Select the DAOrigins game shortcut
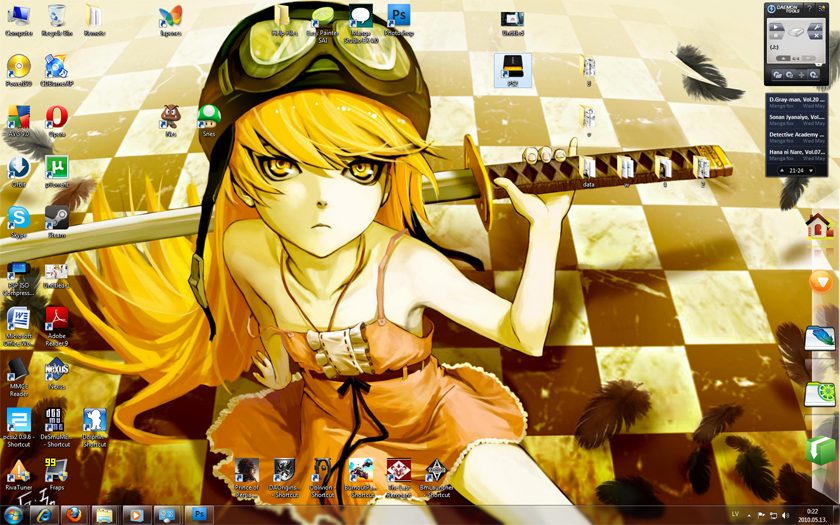Viewport: 840px width, 525px height. coord(284,478)
